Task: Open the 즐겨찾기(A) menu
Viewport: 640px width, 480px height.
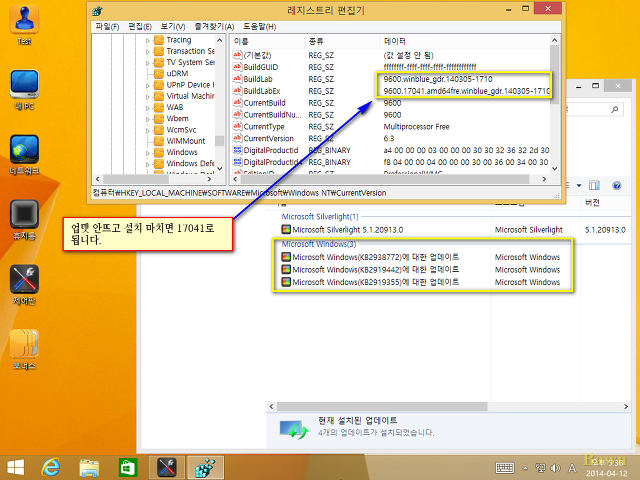Action: (x=214, y=27)
